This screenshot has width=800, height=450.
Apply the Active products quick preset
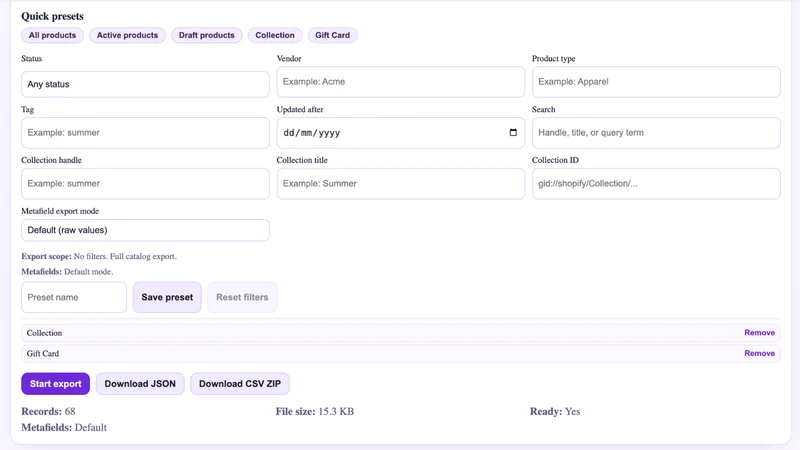pyautogui.click(x=128, y=35)
